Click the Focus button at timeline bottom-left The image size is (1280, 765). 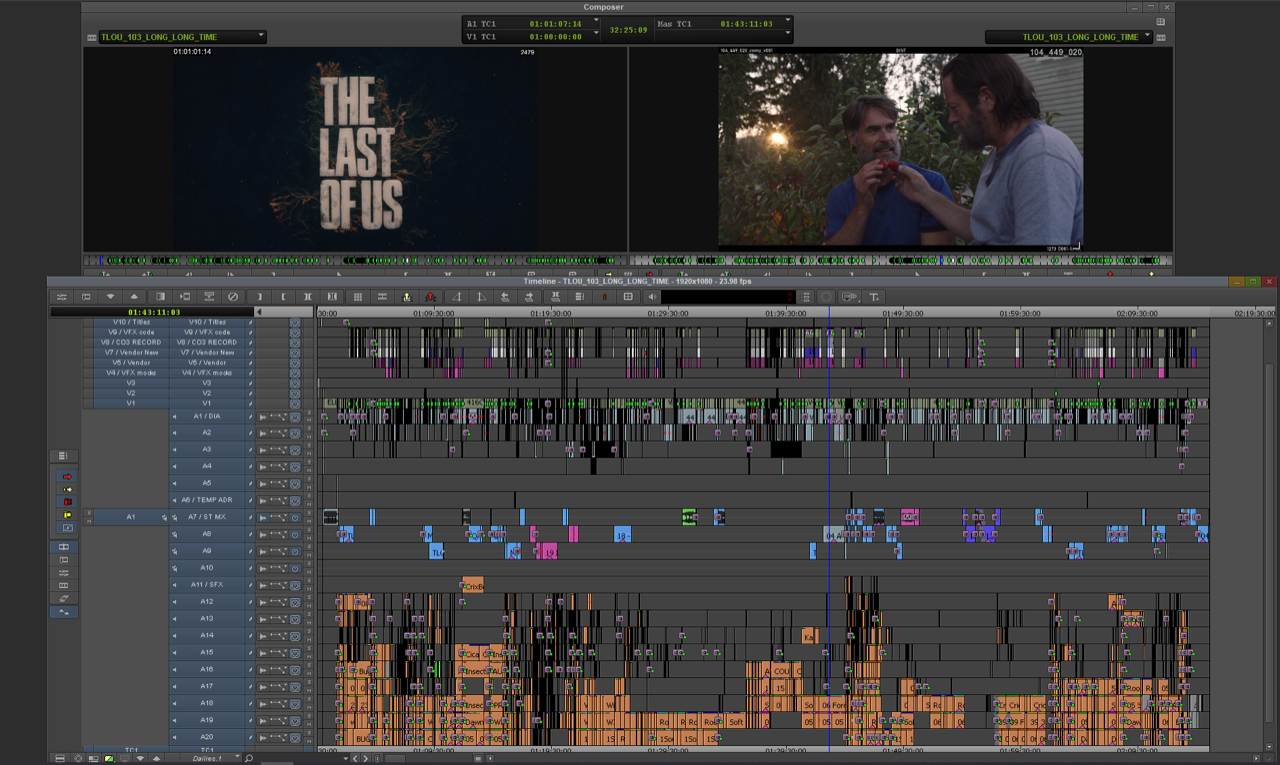click(77, 759)
